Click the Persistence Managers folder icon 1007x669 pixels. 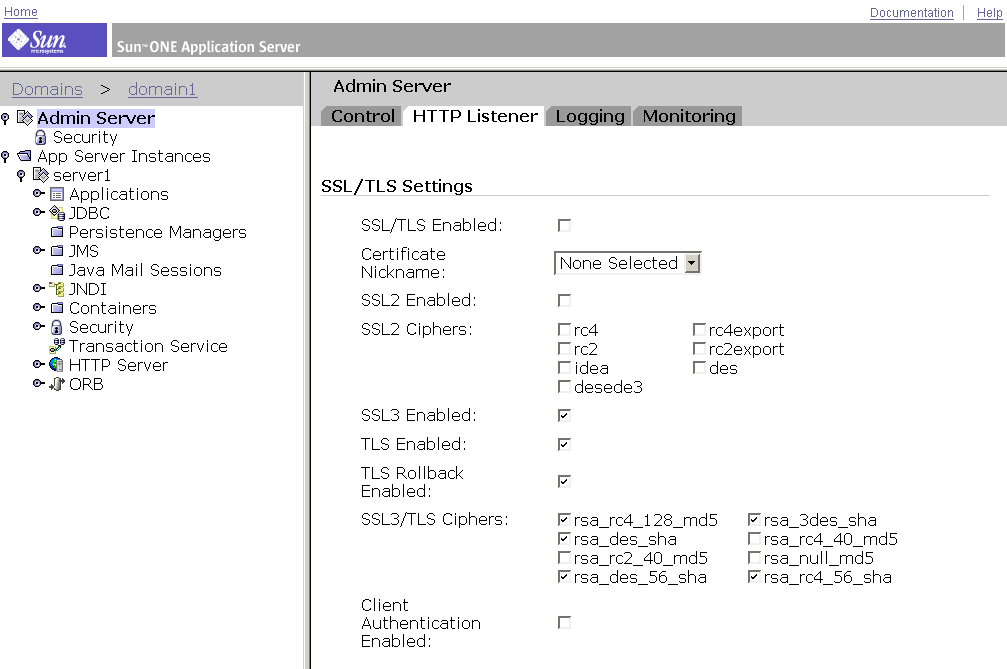click(57, 232)
